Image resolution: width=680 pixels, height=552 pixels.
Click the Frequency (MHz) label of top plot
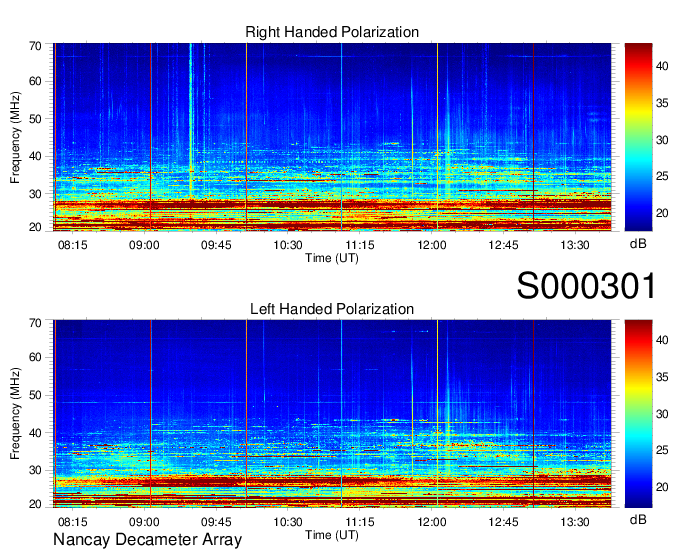click(x=15, y=137)
